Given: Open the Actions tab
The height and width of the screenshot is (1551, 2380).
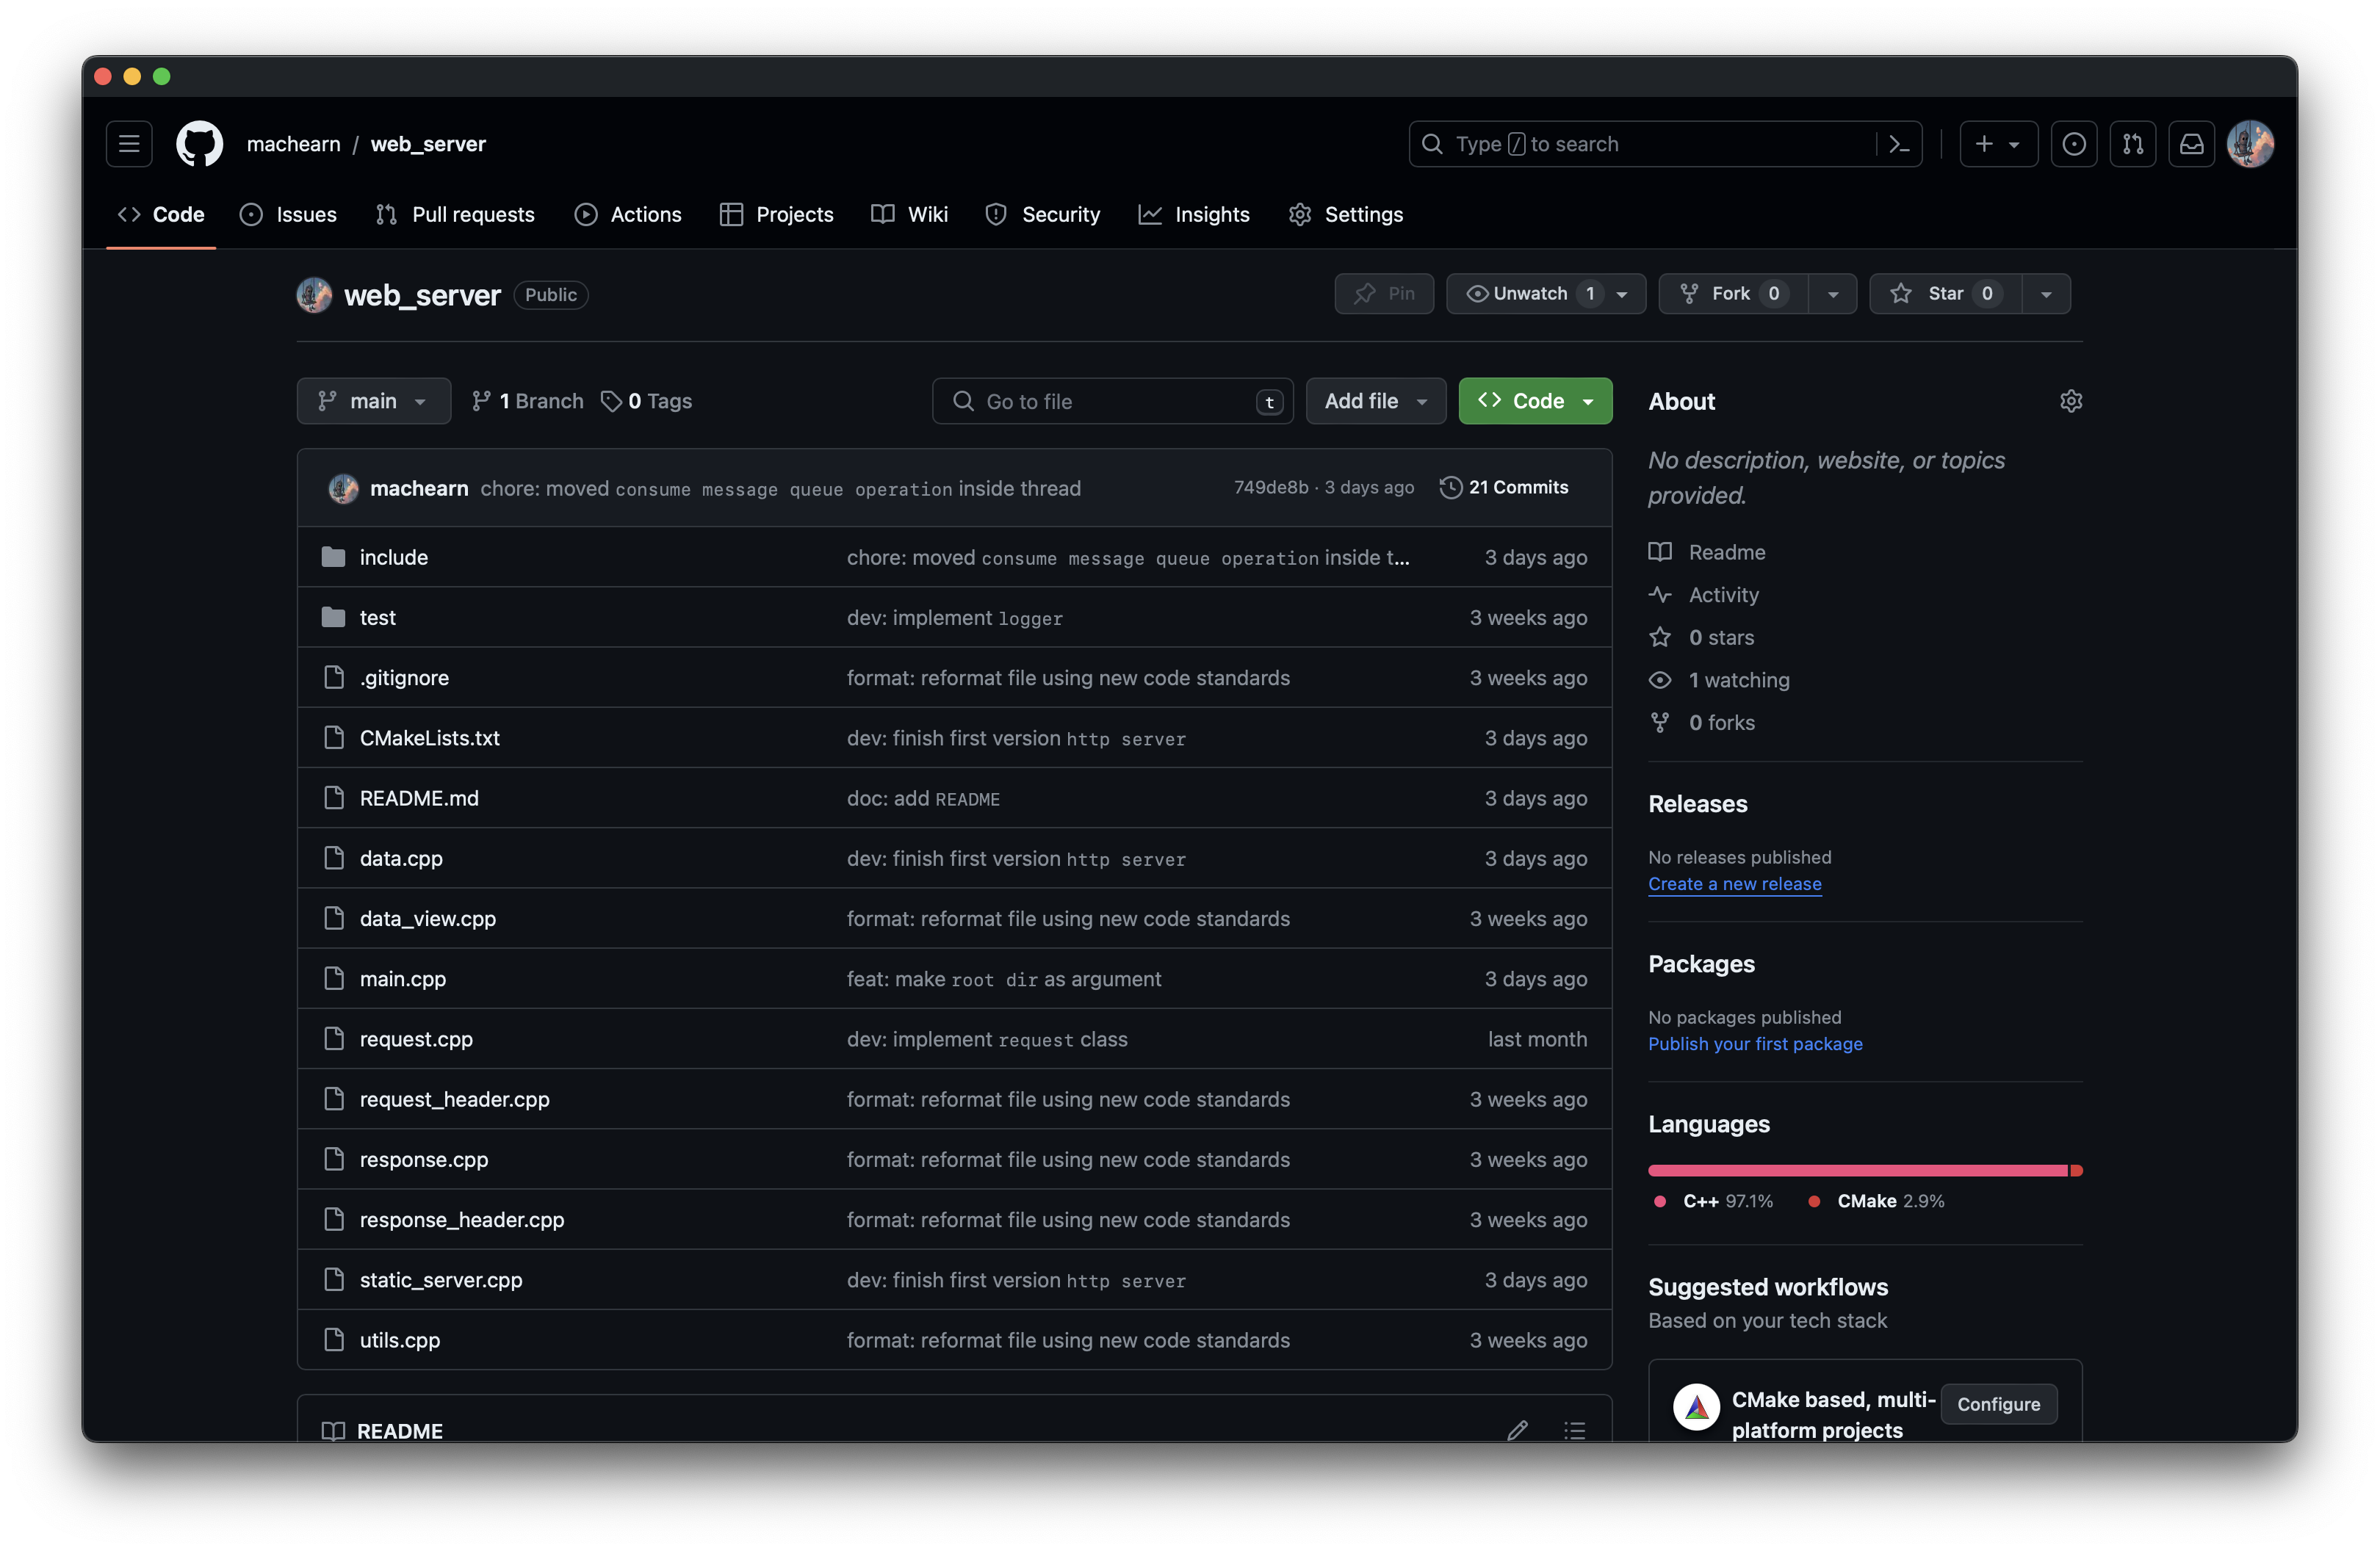Looking at the screenshot, I should [628, 214].
